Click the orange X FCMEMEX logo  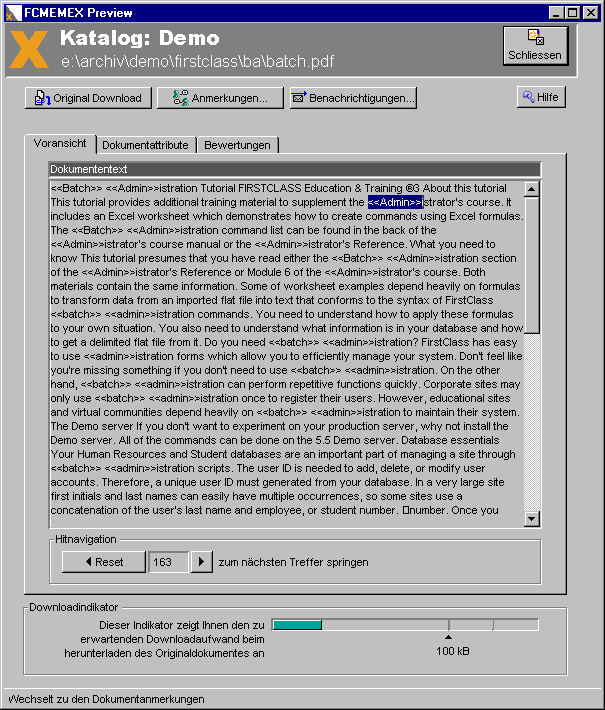[x=29, y=49]
